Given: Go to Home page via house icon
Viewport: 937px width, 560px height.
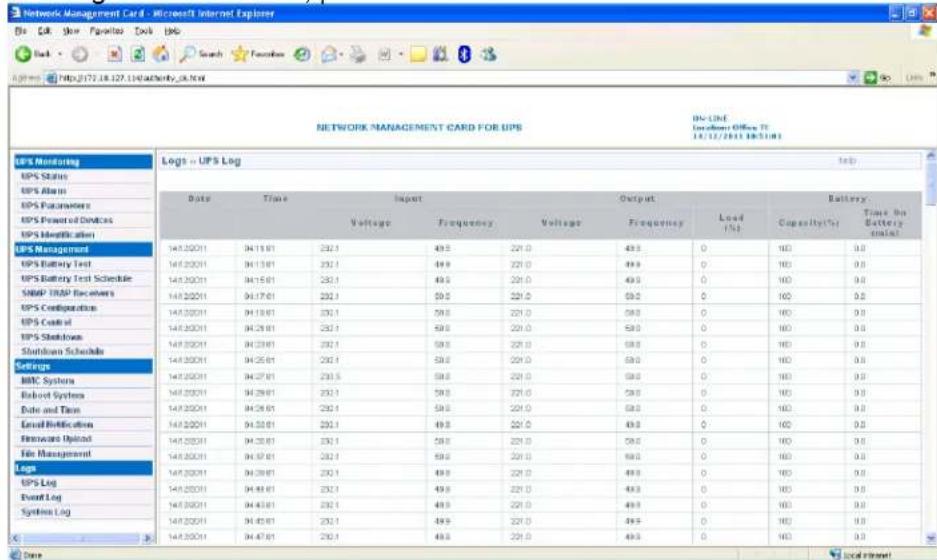Looking at the screenshot, I should [161, 54].
